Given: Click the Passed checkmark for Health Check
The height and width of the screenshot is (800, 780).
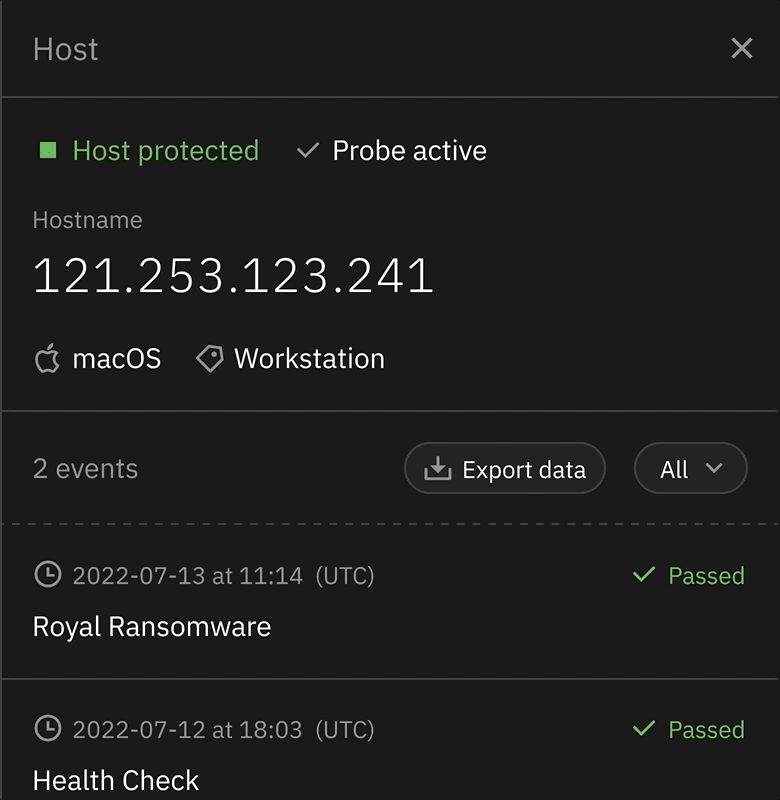Looking at the screenshot, I should (x=644, y=729).
